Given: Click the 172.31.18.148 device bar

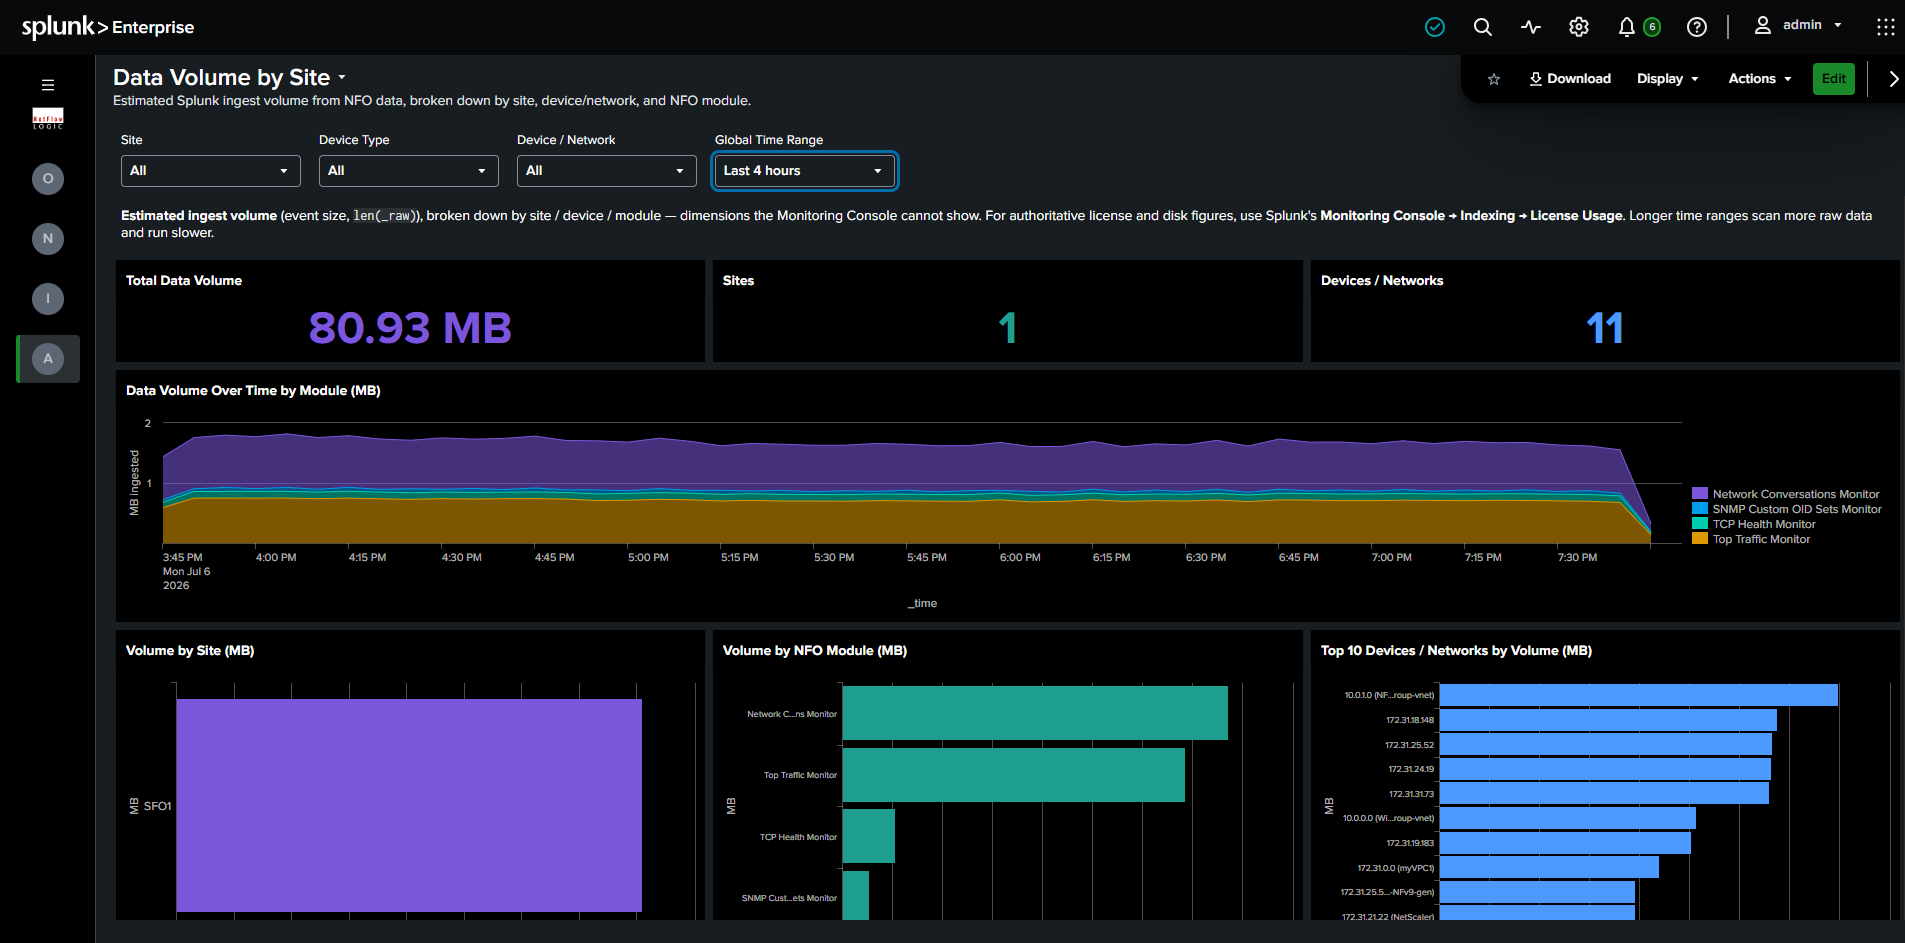Looking at the screenshot, I should click(x=1608, y=720).
